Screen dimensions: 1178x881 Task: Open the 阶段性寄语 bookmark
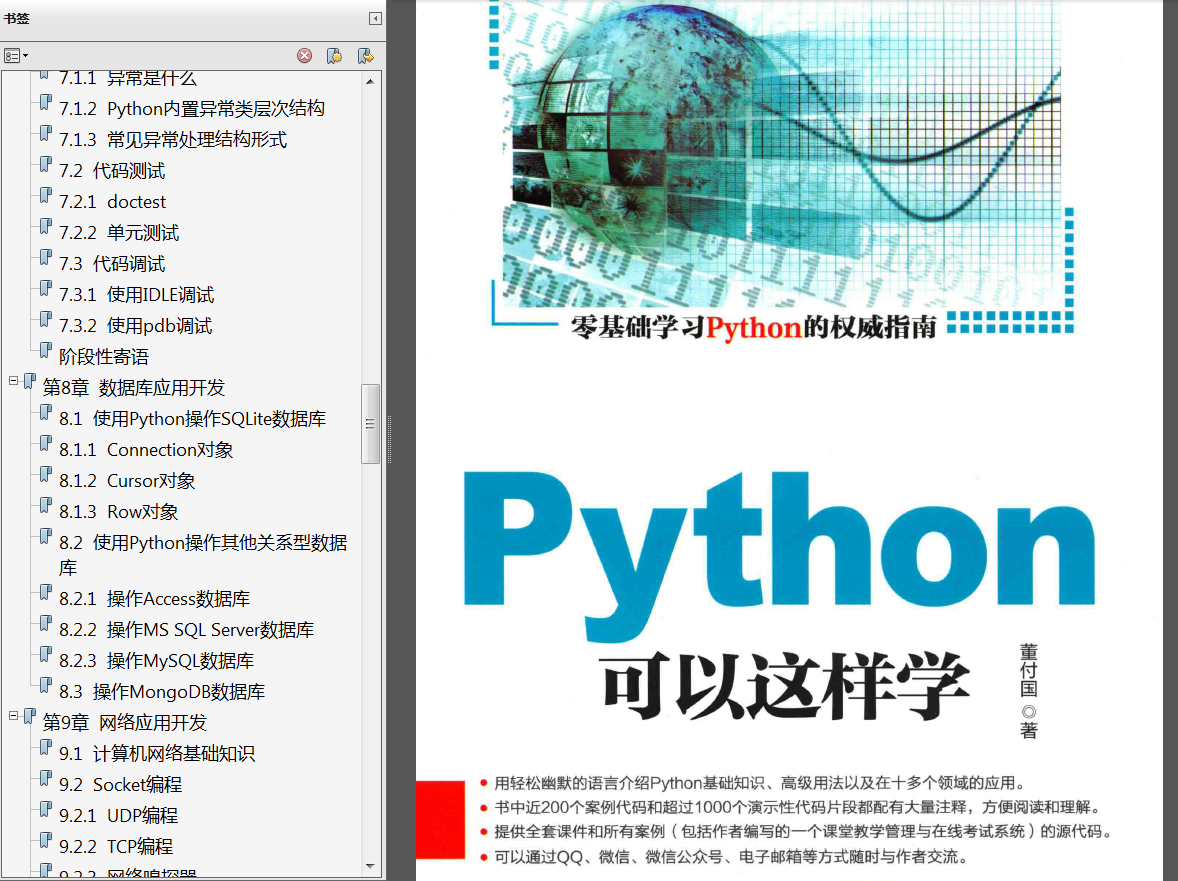click(x=104, y=357)
